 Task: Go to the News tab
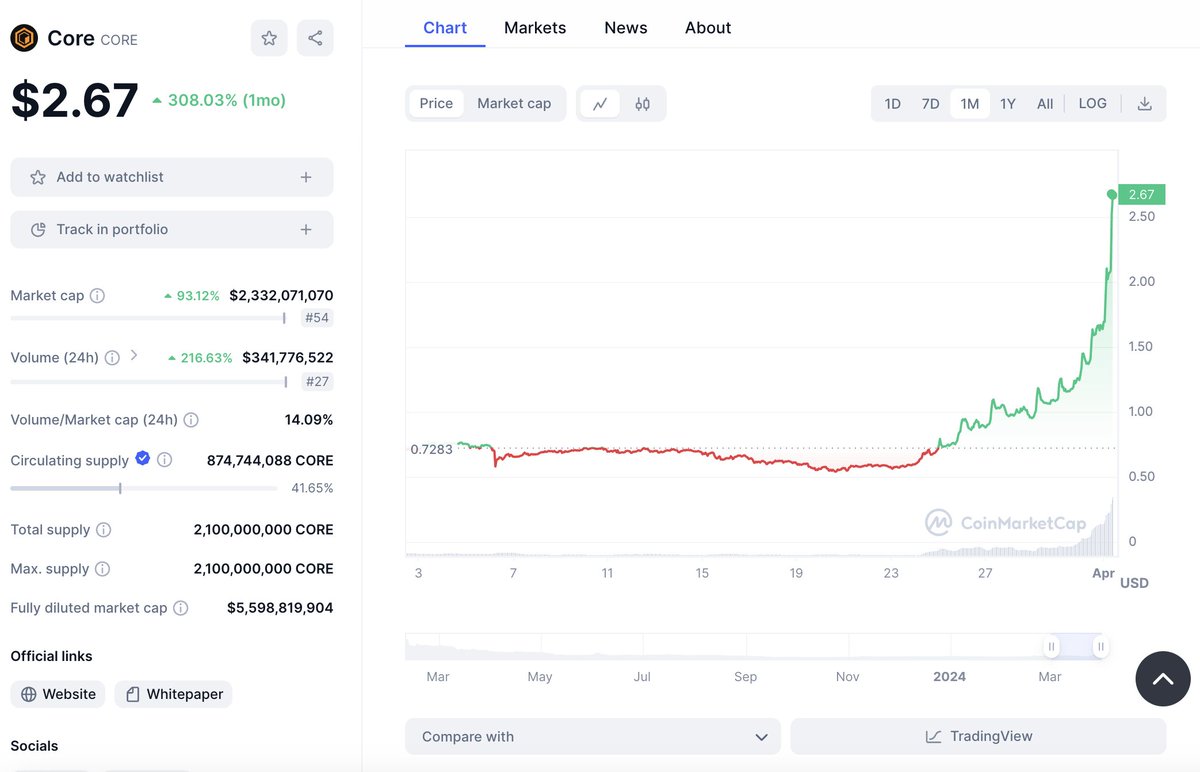point(626,28)
